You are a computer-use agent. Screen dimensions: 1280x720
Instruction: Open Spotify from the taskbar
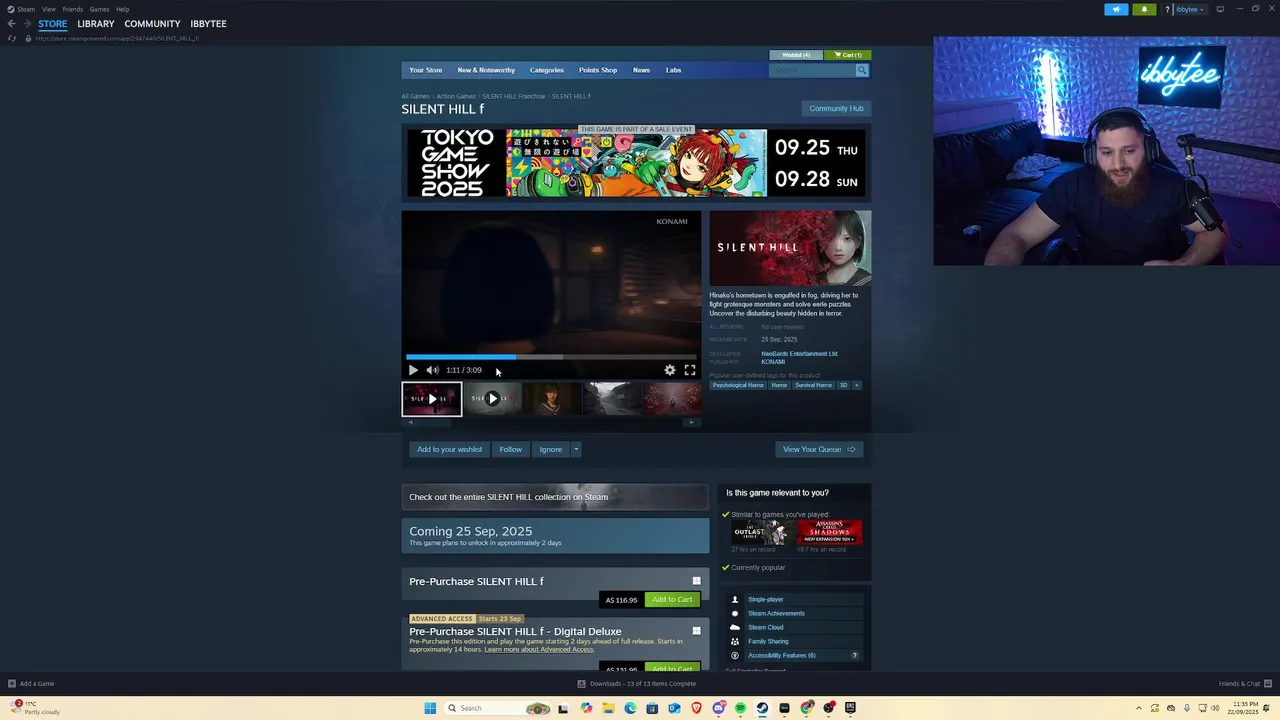pyautogui.click(x=740, y=708)
